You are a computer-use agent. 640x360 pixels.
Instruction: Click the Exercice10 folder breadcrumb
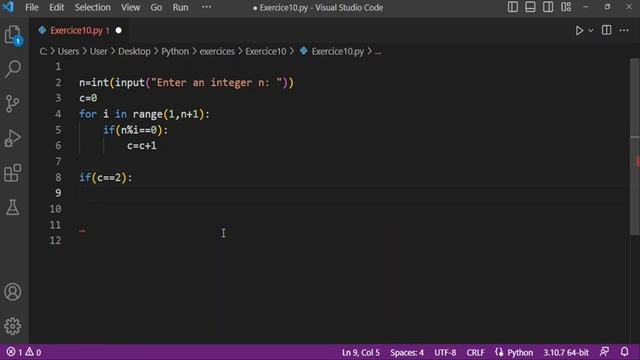point(266,51)
